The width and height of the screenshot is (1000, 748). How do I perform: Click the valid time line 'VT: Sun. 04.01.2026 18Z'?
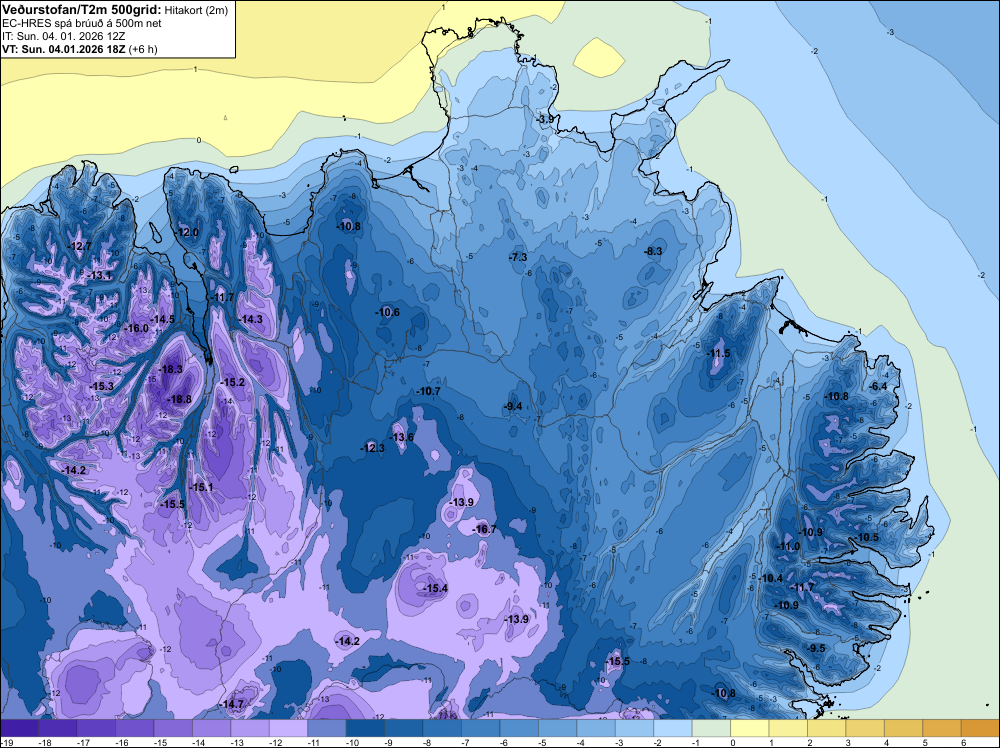(x=64, y=49)
